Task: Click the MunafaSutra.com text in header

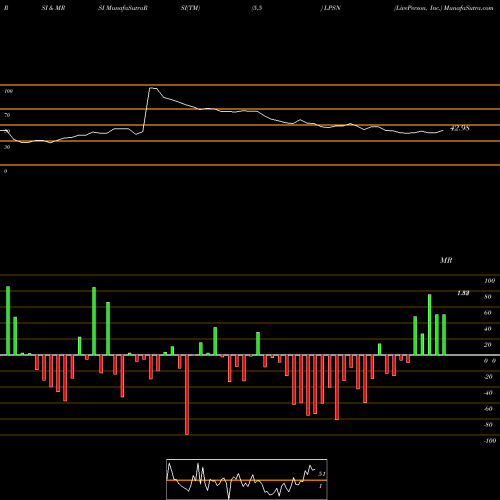Action: click(469, 8)
